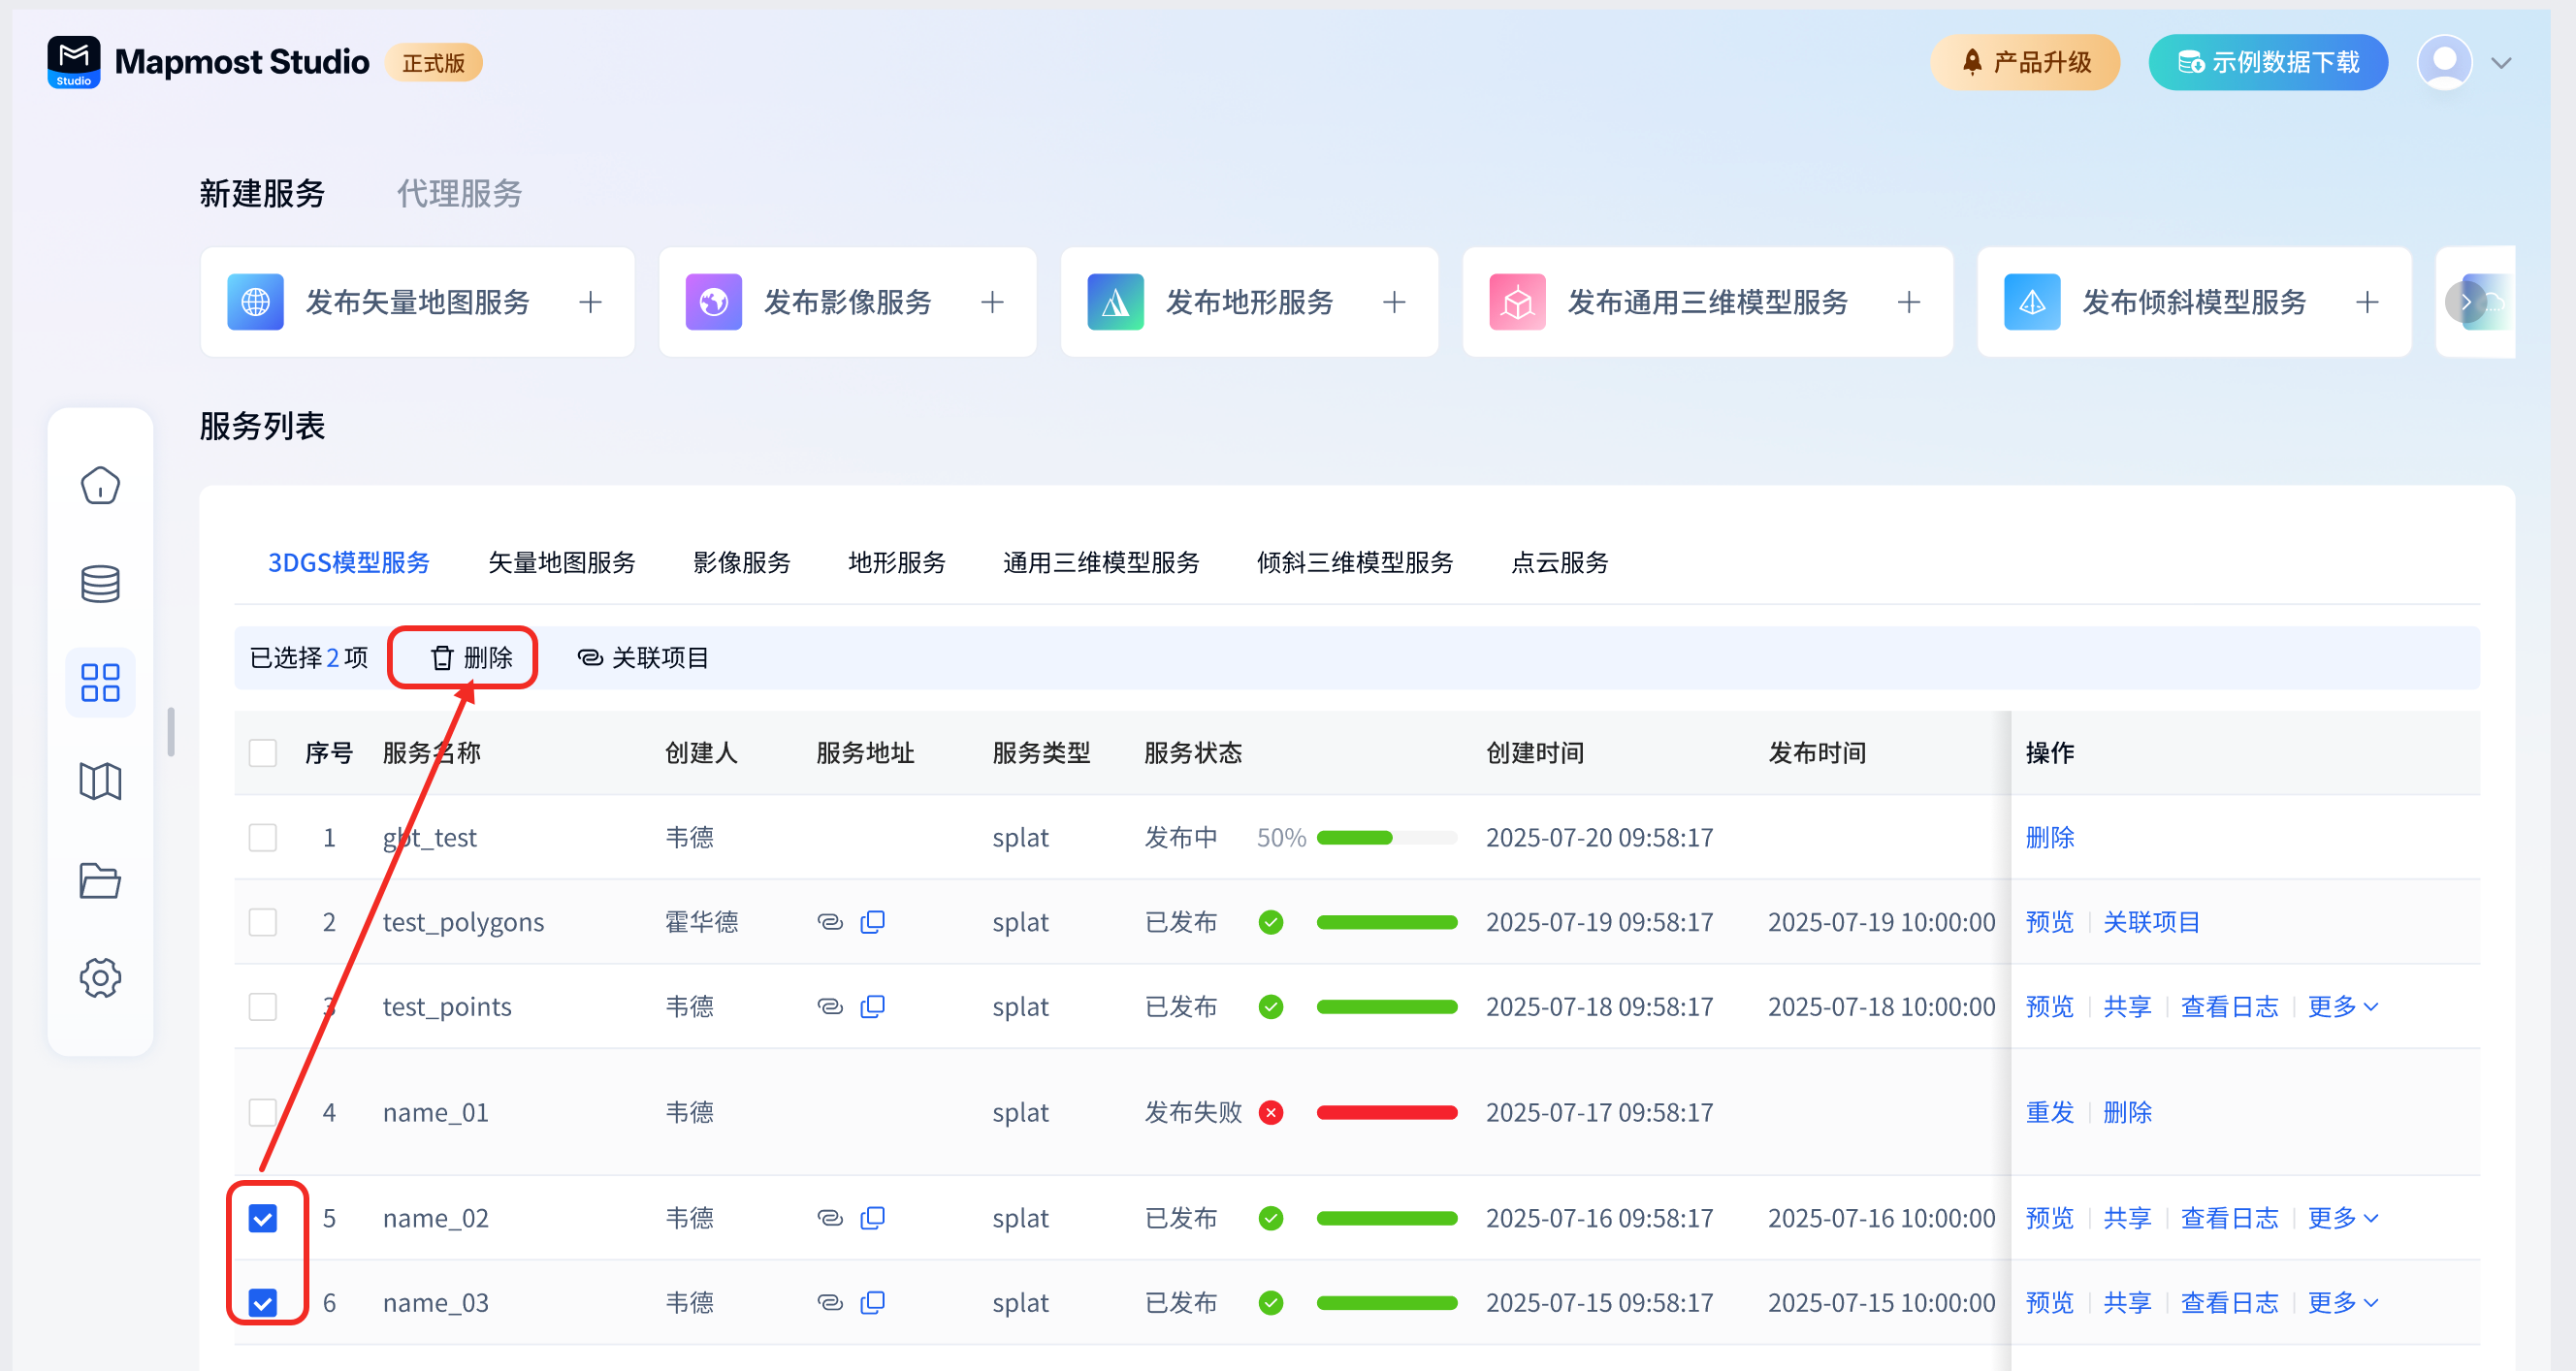The height and width of the screenshot is (1371, 2576).
Task: Switch to 代理服务 tab
Action: 459,193
